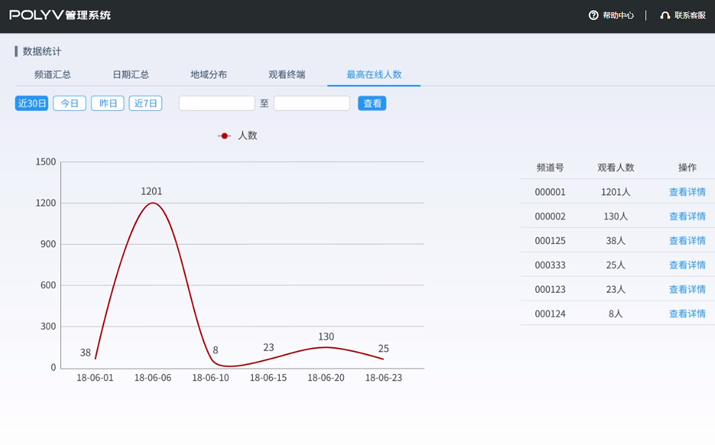Toggle the 人数 legend marker

coord(224,136)
